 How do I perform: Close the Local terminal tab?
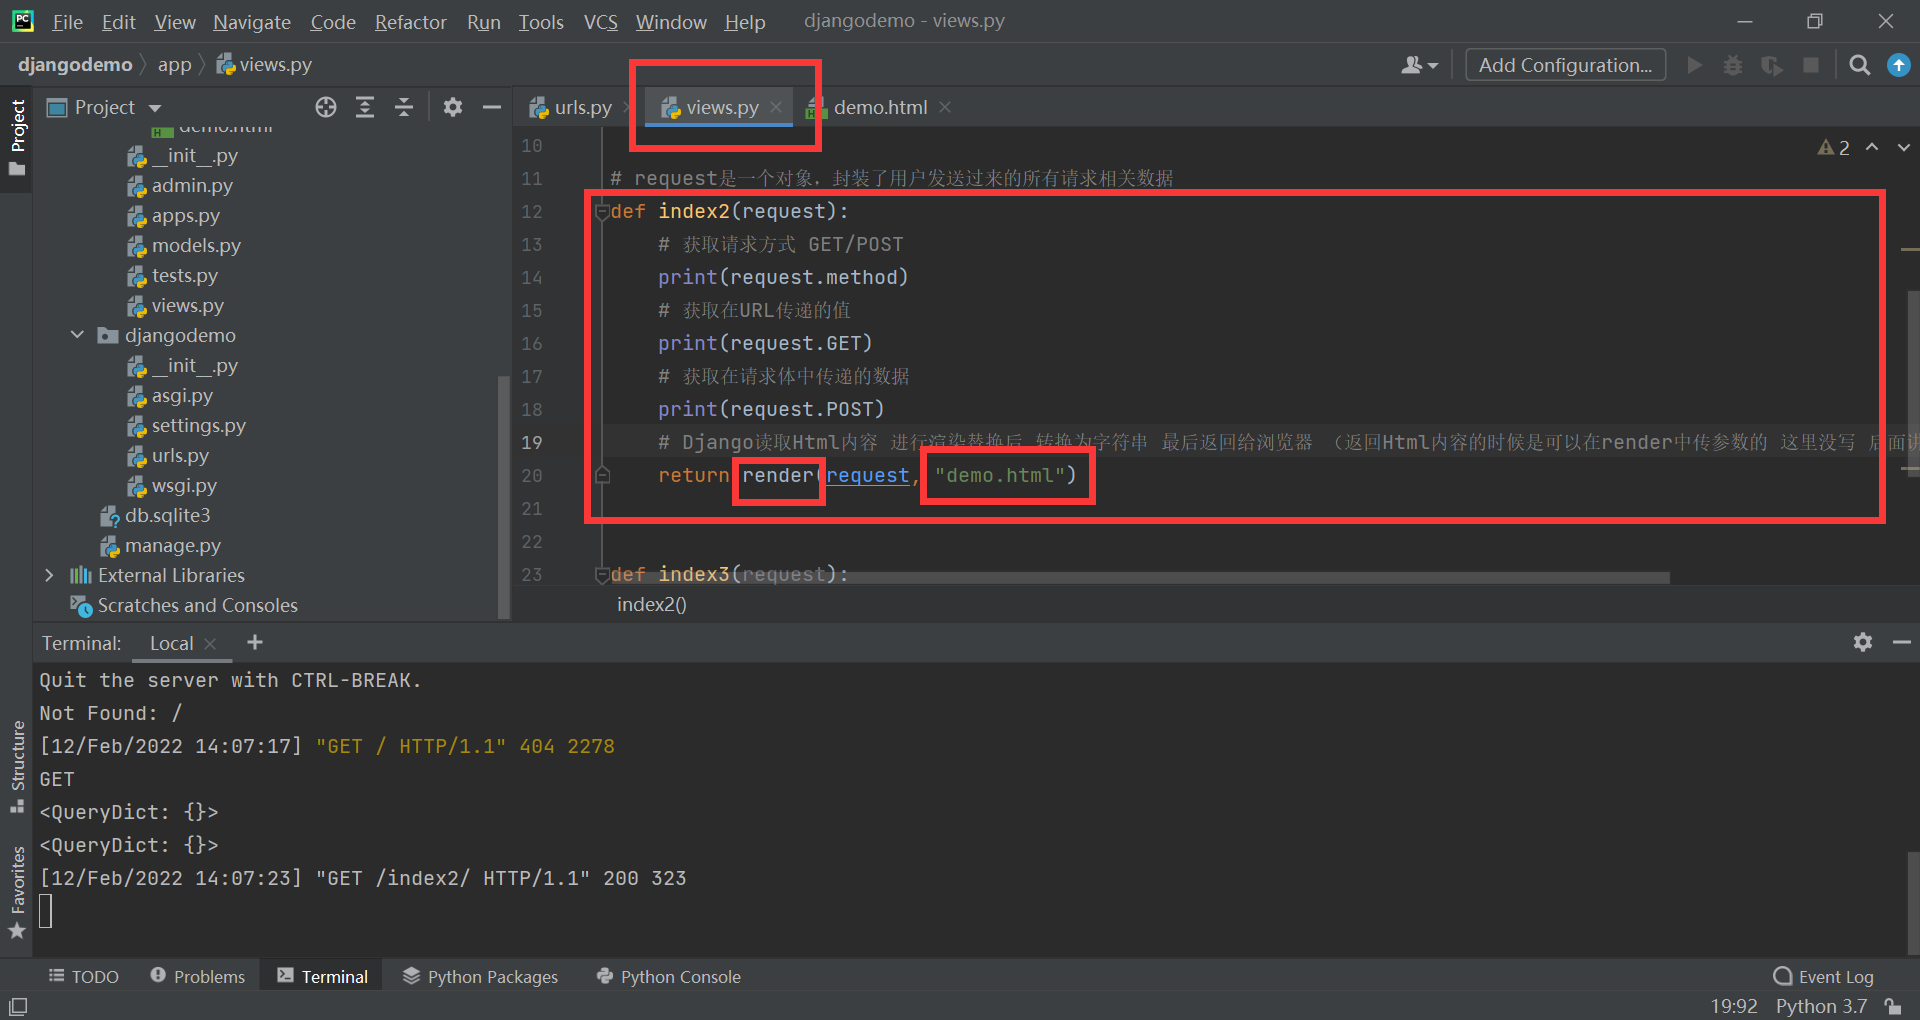tap(210, 644)
